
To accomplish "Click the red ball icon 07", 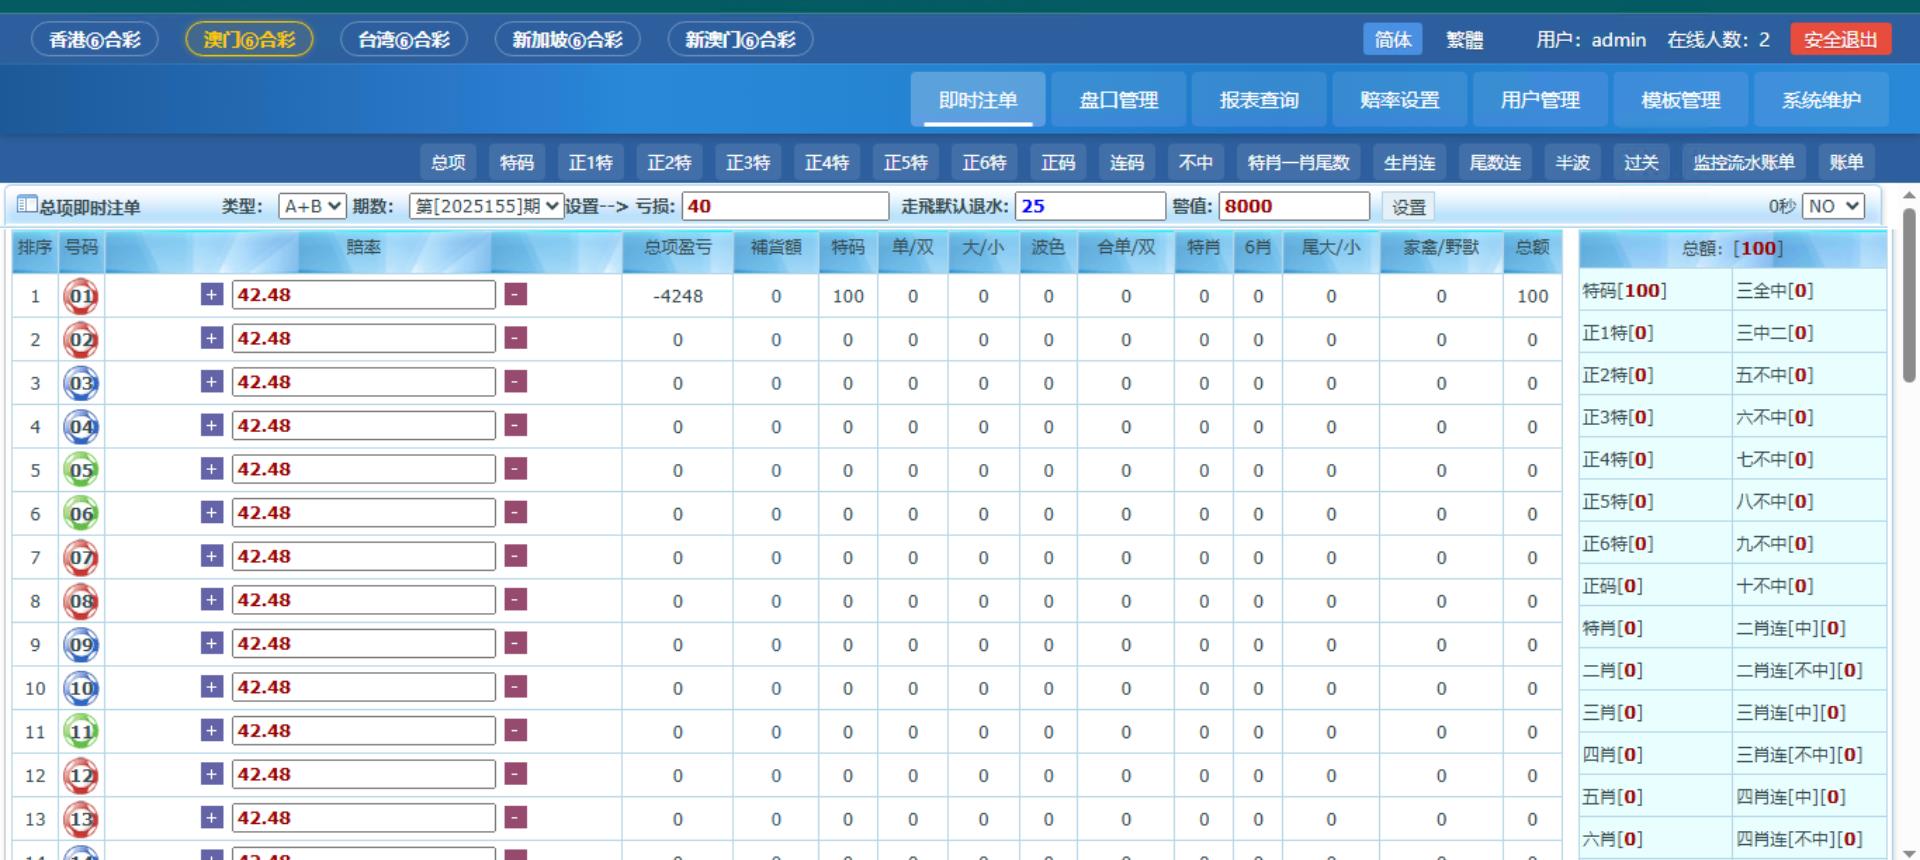I will point(81,558).
